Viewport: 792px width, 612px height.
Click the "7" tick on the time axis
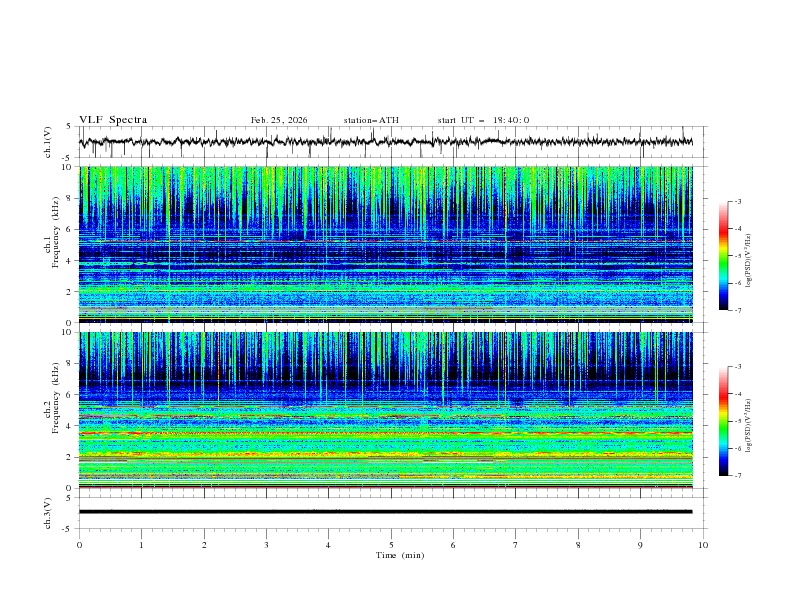pos(516,545)
